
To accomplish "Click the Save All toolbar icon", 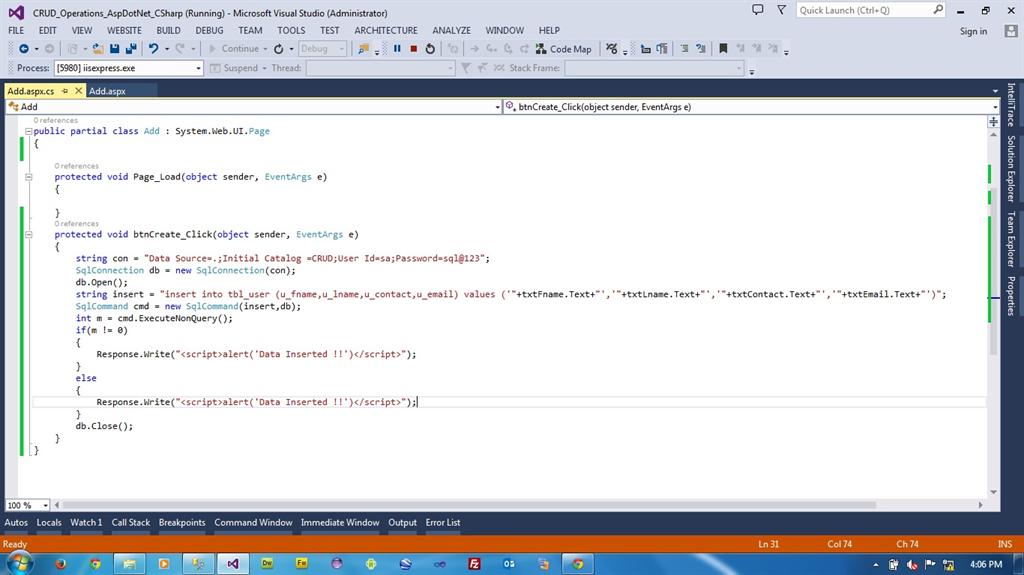I will pos(131,49).
